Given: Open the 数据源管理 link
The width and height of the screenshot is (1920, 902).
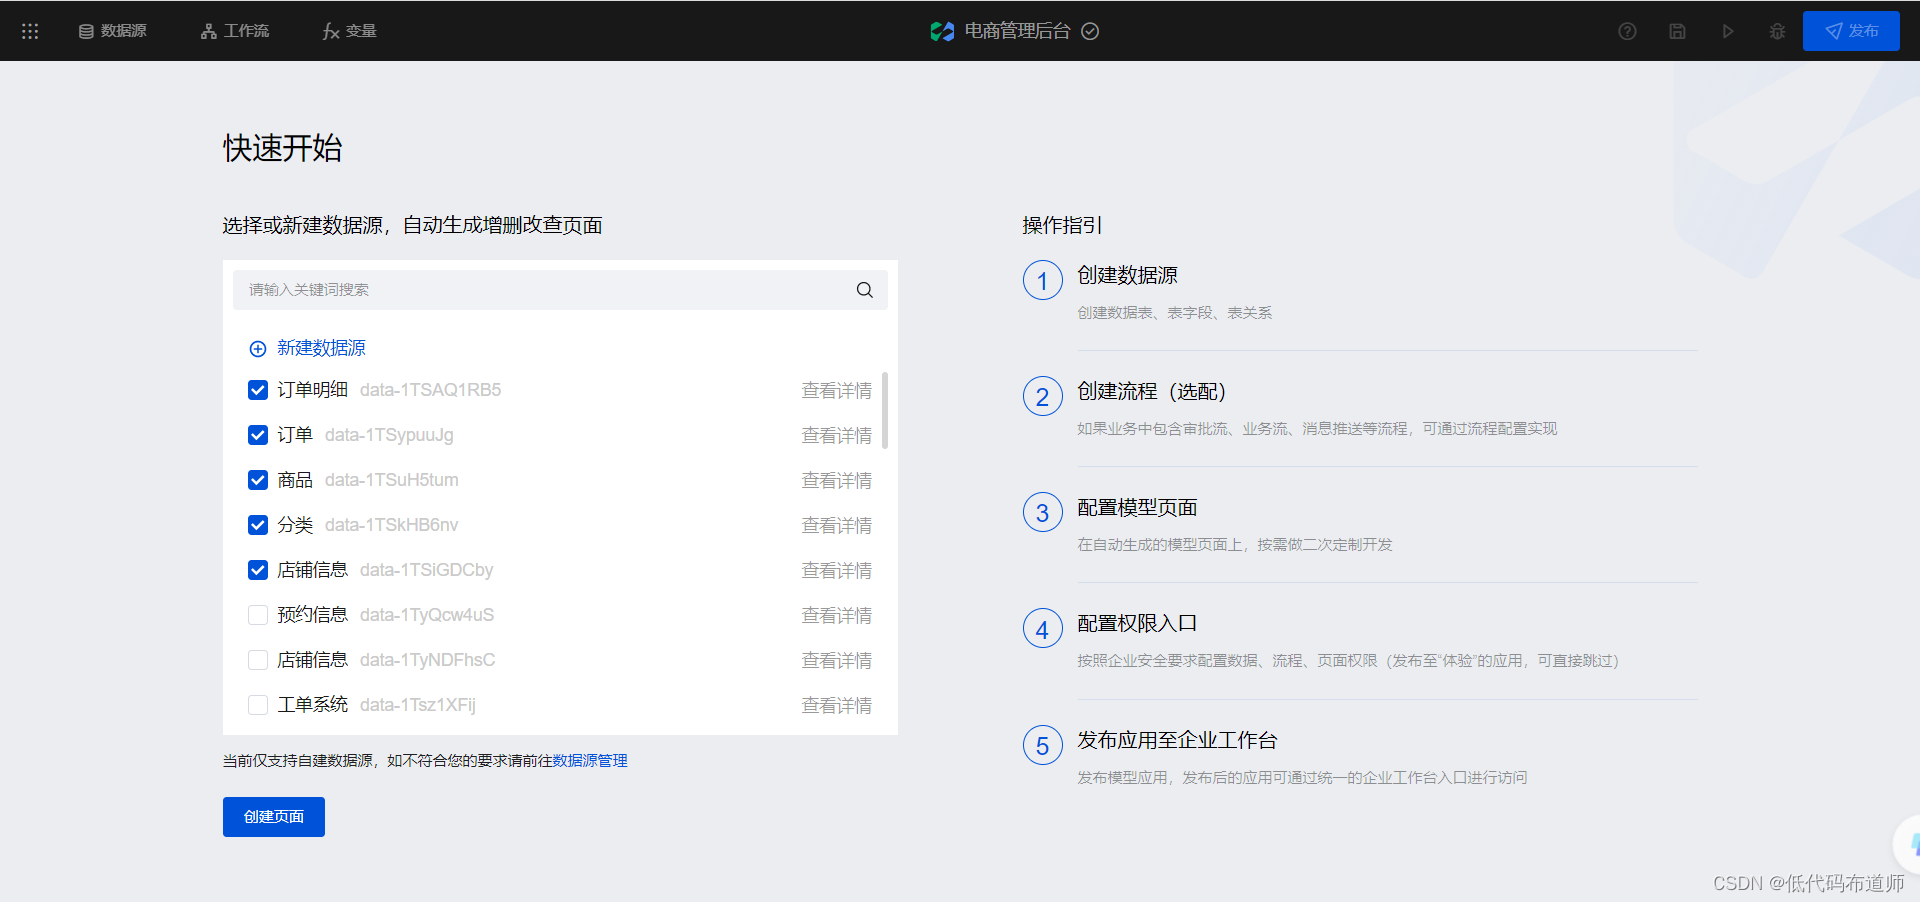Looking at the screenshot, I should pos(590,761).
